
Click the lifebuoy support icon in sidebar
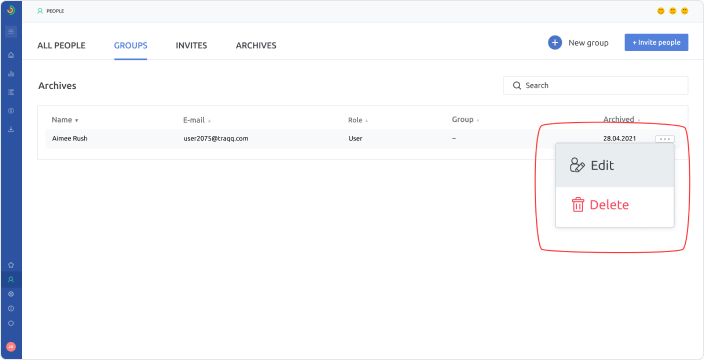tap(11, 294)
